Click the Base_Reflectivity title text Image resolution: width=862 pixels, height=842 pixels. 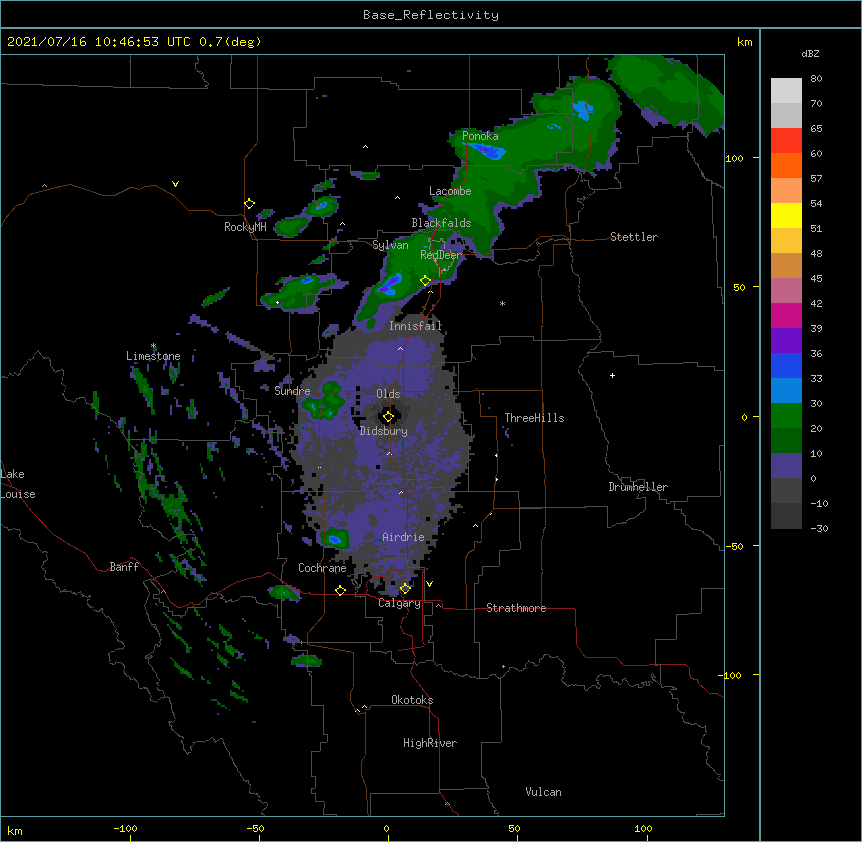pyautogui.click(x=430, y=15)
